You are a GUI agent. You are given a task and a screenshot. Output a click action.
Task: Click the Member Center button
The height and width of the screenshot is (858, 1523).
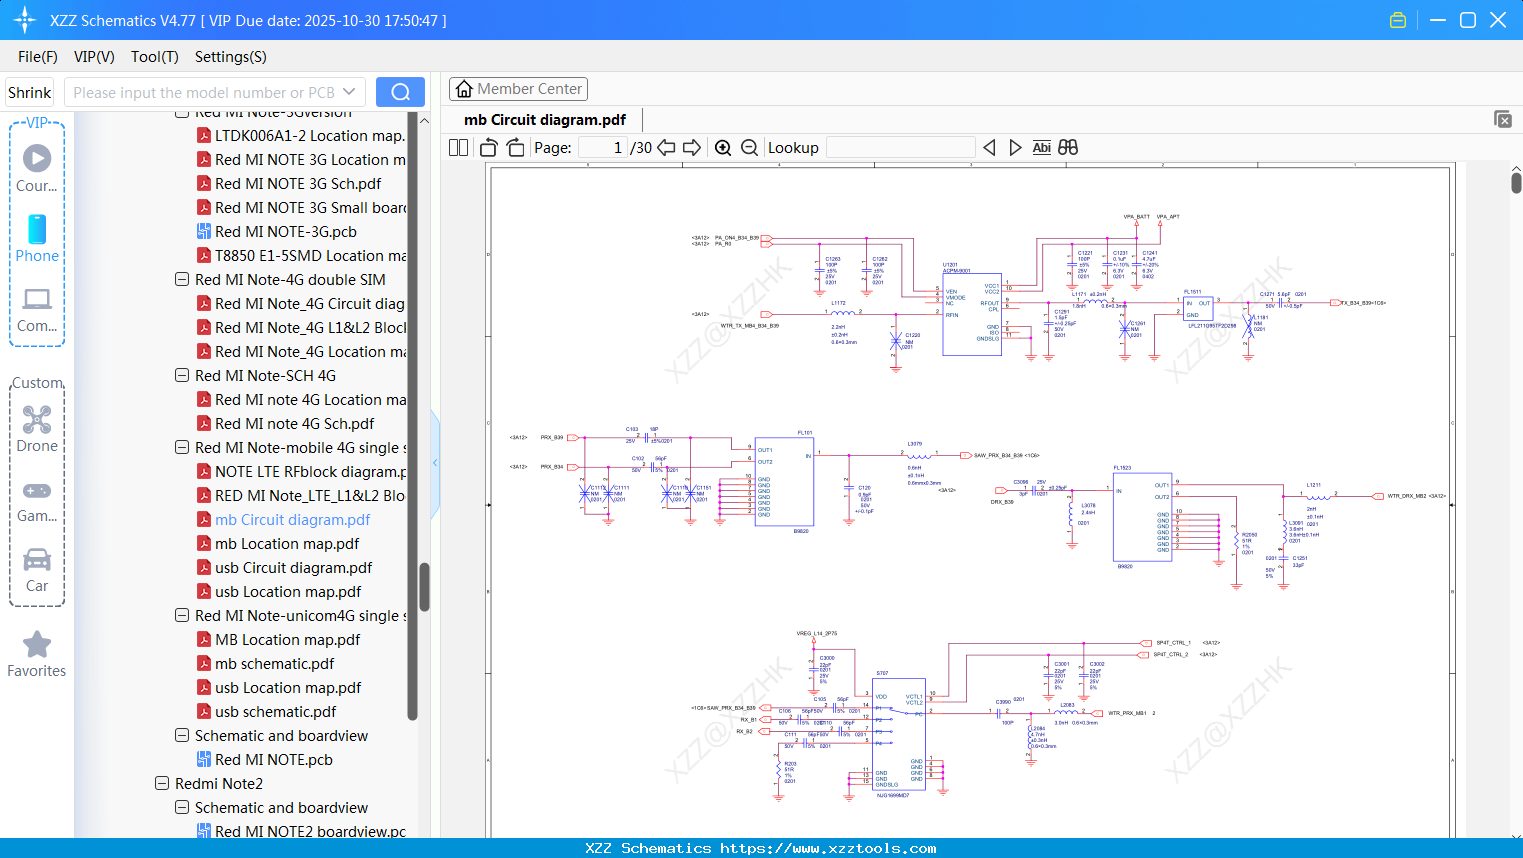point(518,88)
